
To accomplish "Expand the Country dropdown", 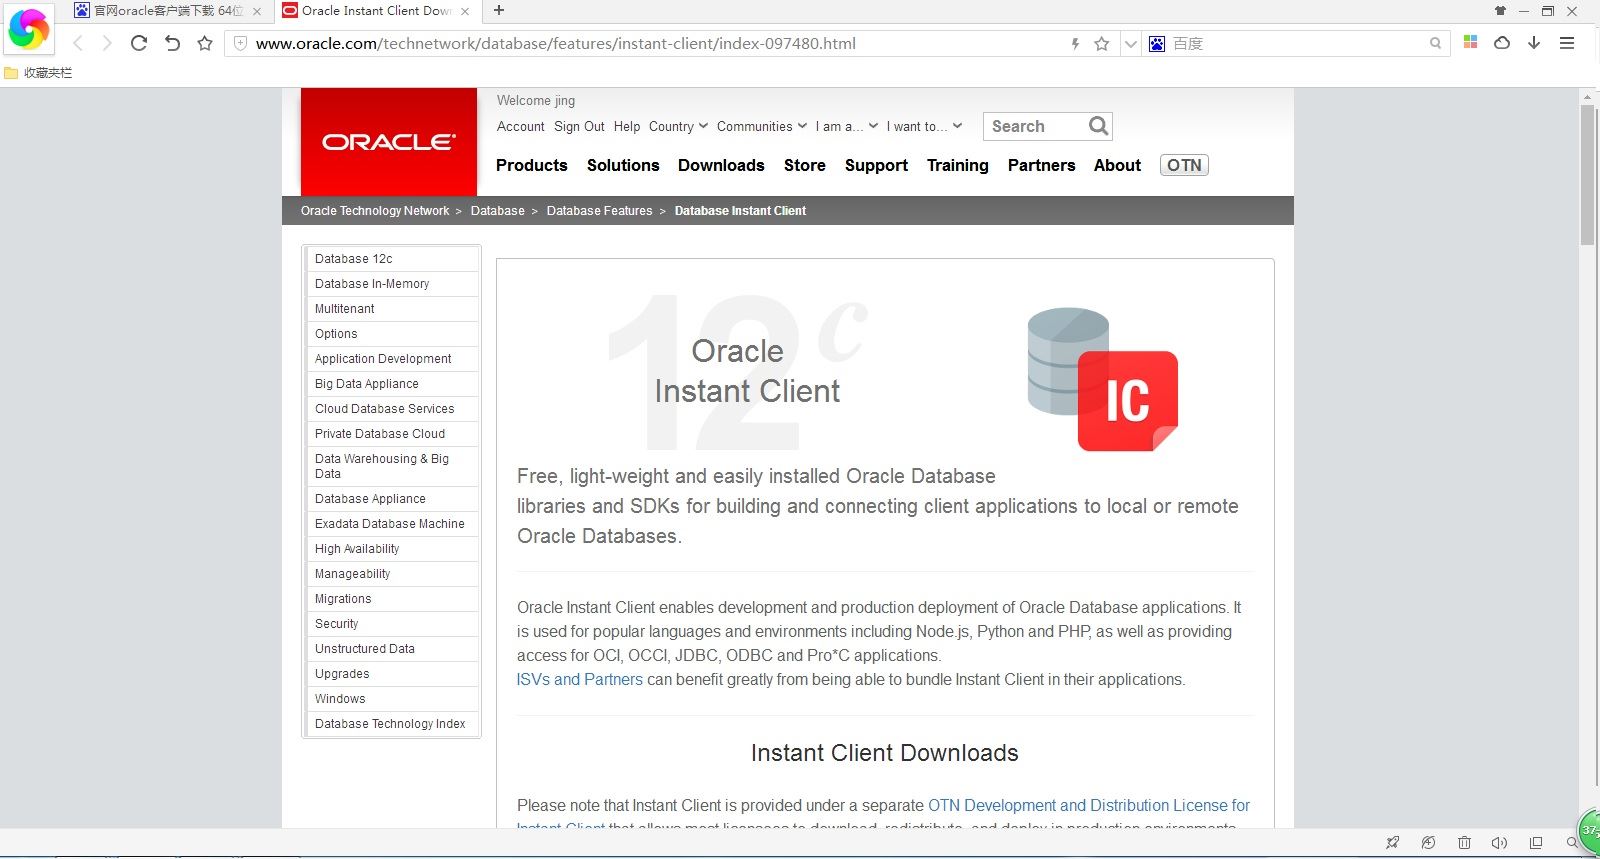I will 678,126.
